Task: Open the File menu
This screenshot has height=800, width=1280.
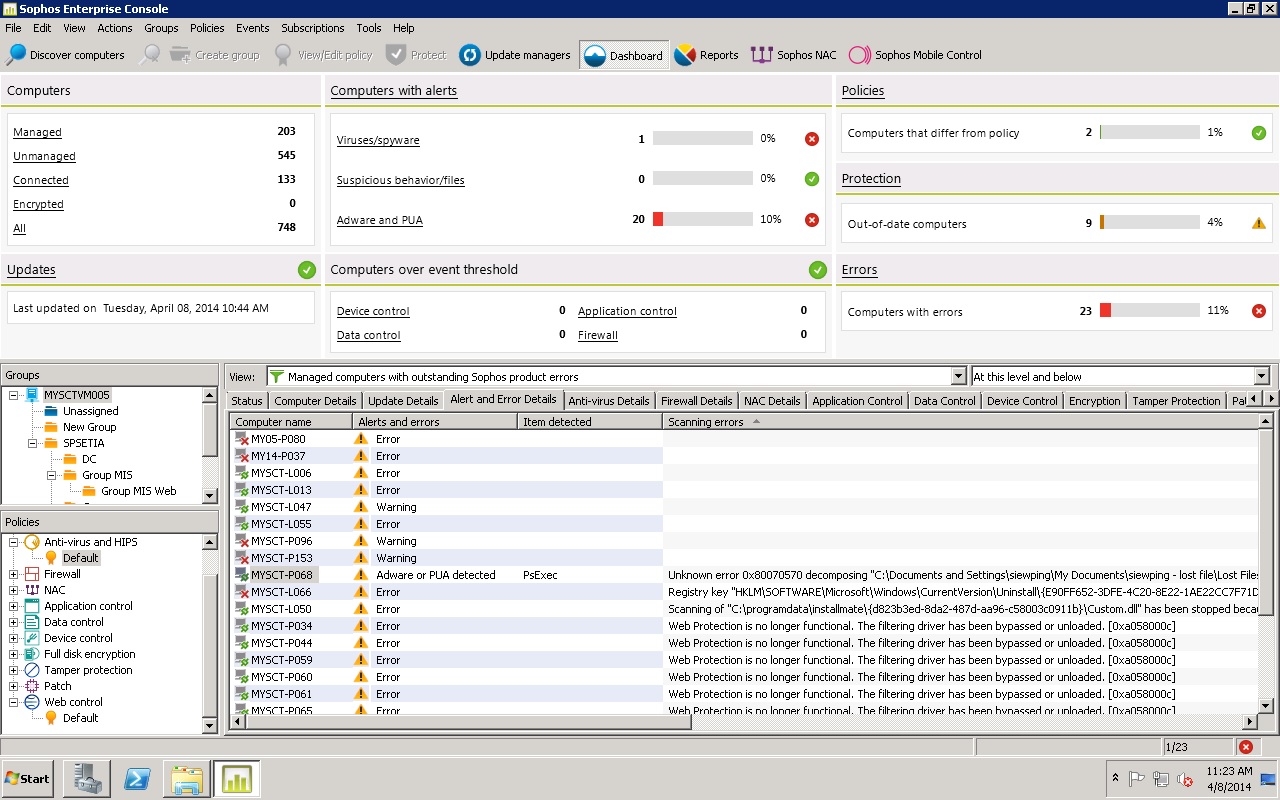Action: click(x=13, y=28)
